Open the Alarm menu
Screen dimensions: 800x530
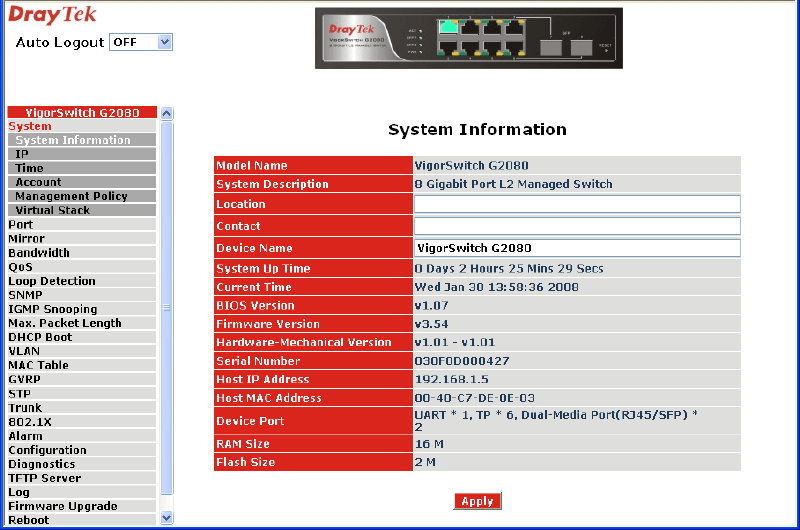(82, 436)
